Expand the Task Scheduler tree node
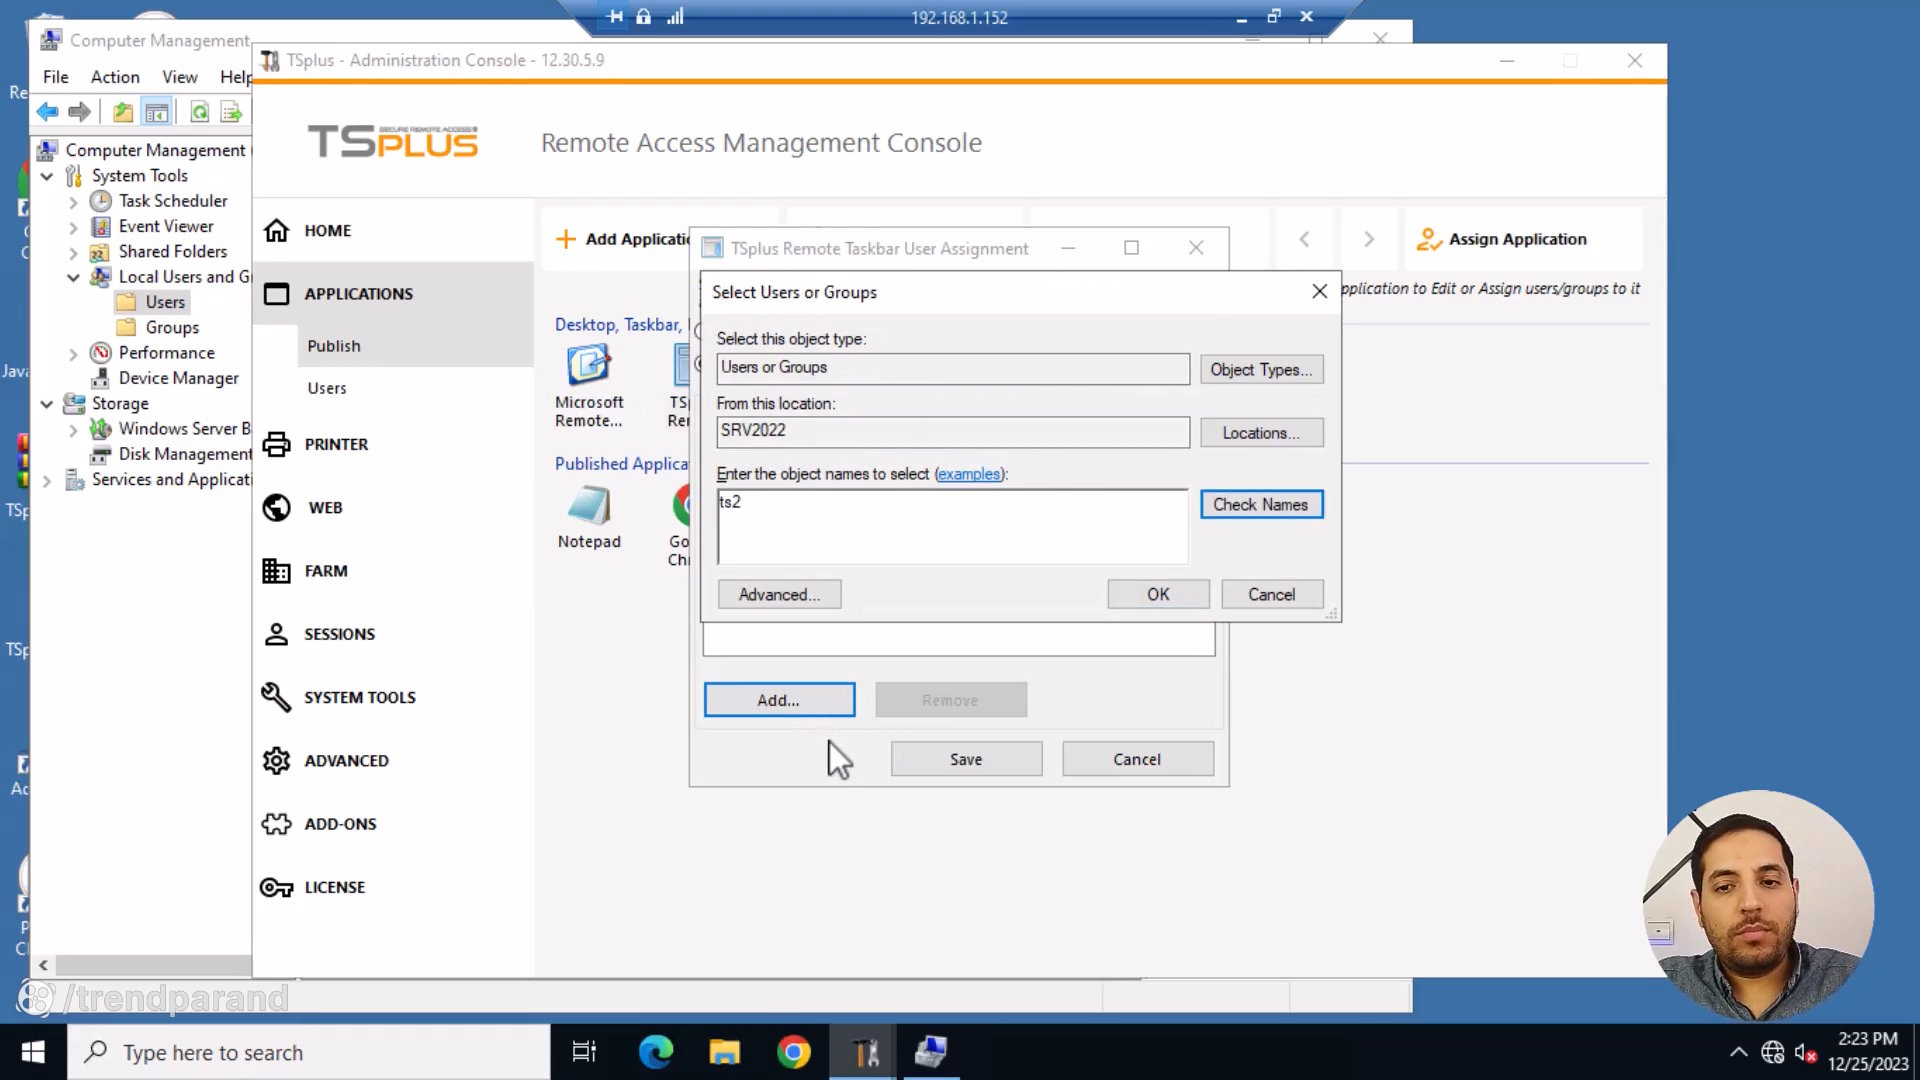The width and height of the screenshot is (1920, 1080). click(x=73, y=201)
